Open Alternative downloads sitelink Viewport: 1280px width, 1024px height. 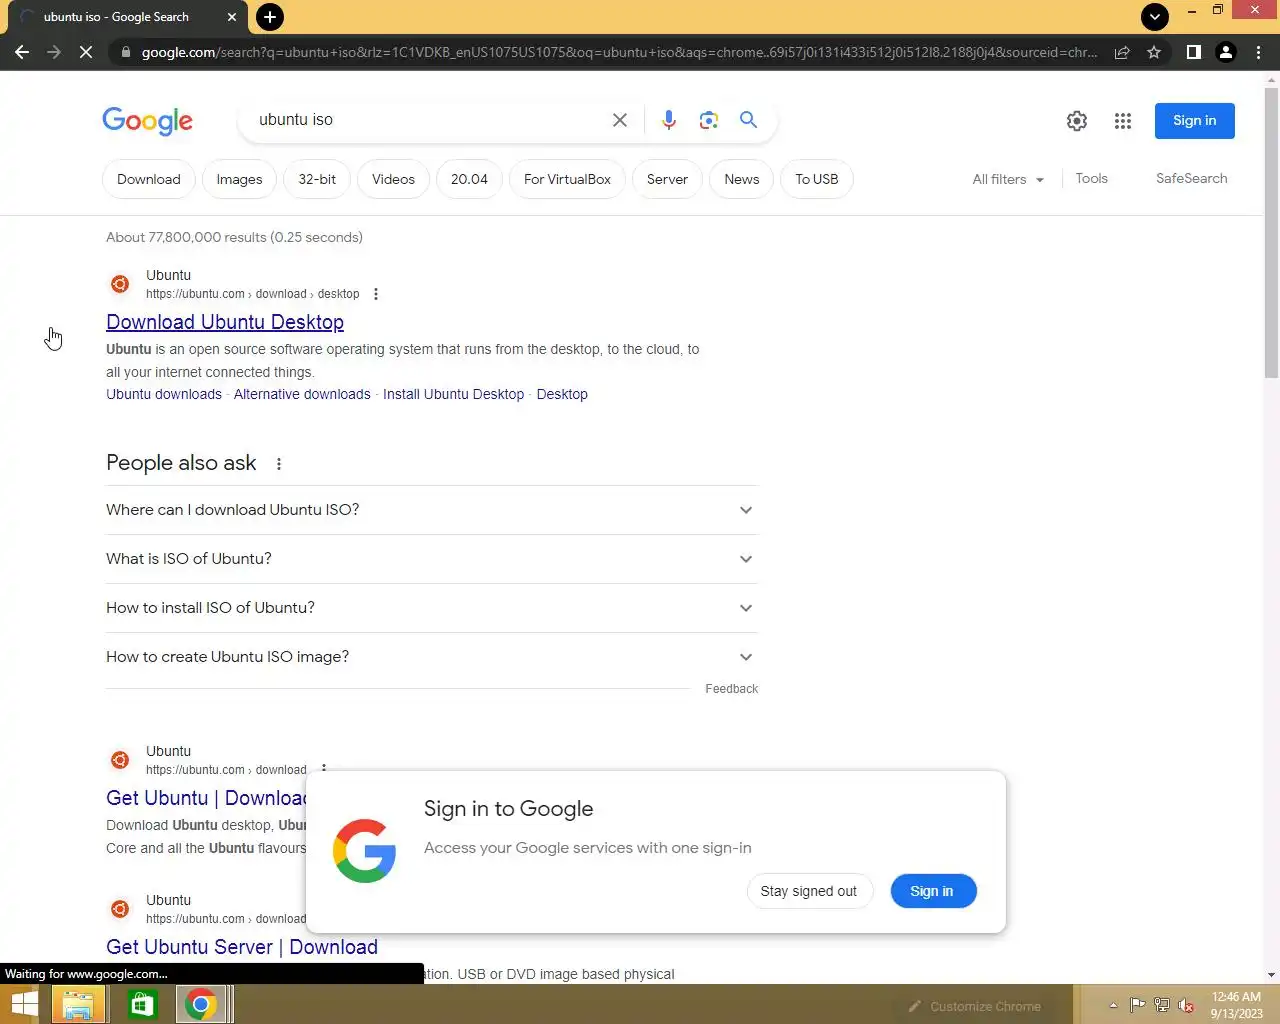pos(302,395)
